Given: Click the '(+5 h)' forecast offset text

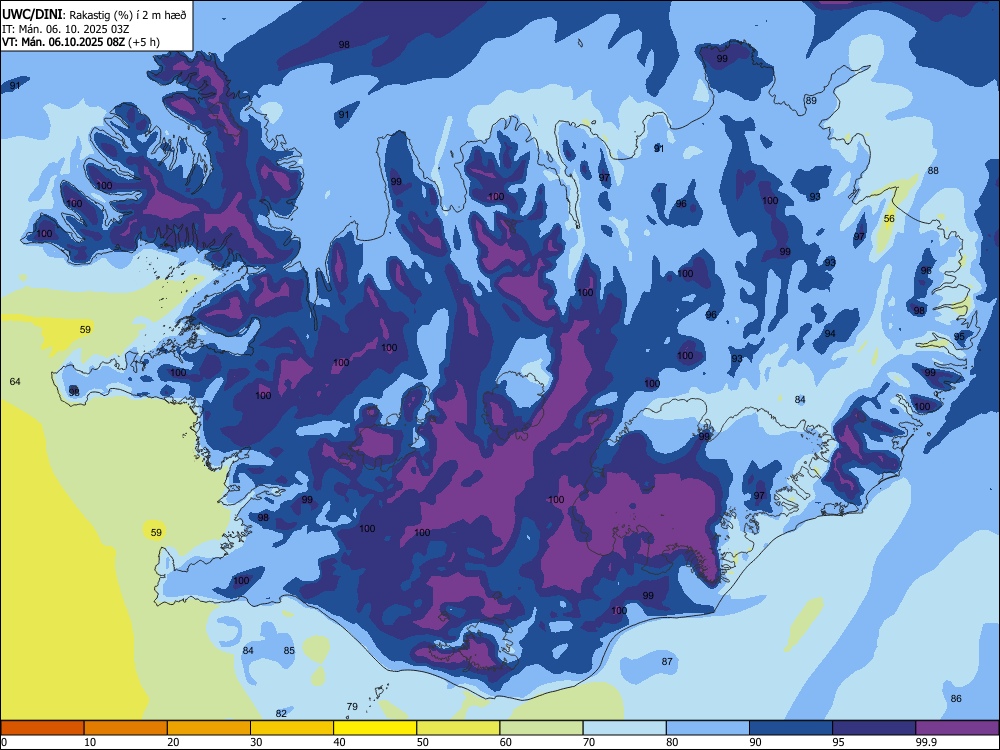Looking at the screenshot, I should (x=143, y=42).
